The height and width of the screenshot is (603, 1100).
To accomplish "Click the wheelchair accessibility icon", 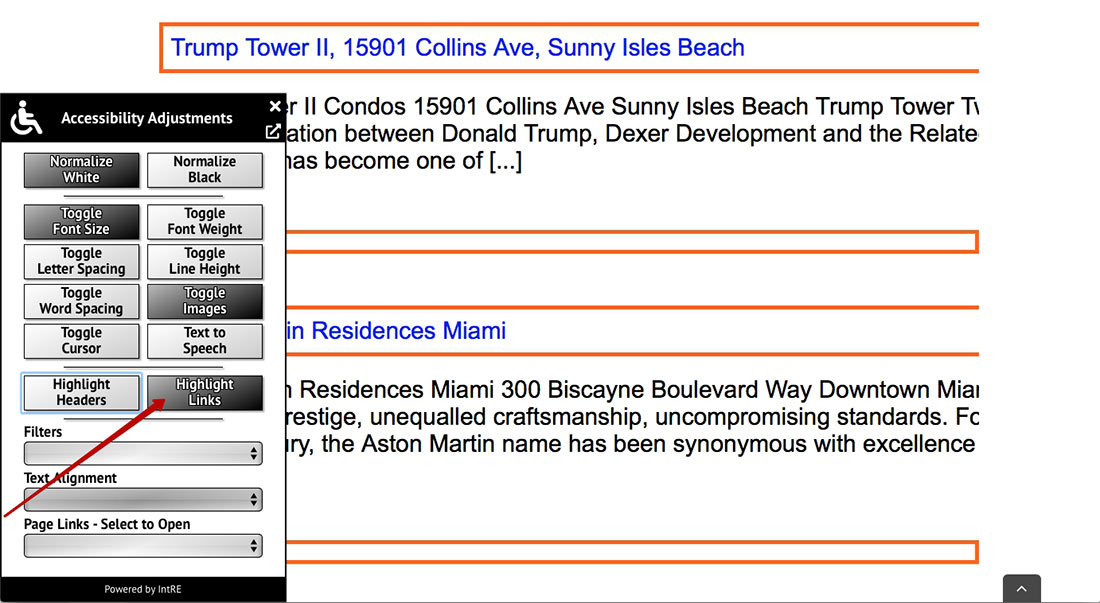I will pos(26,117).
